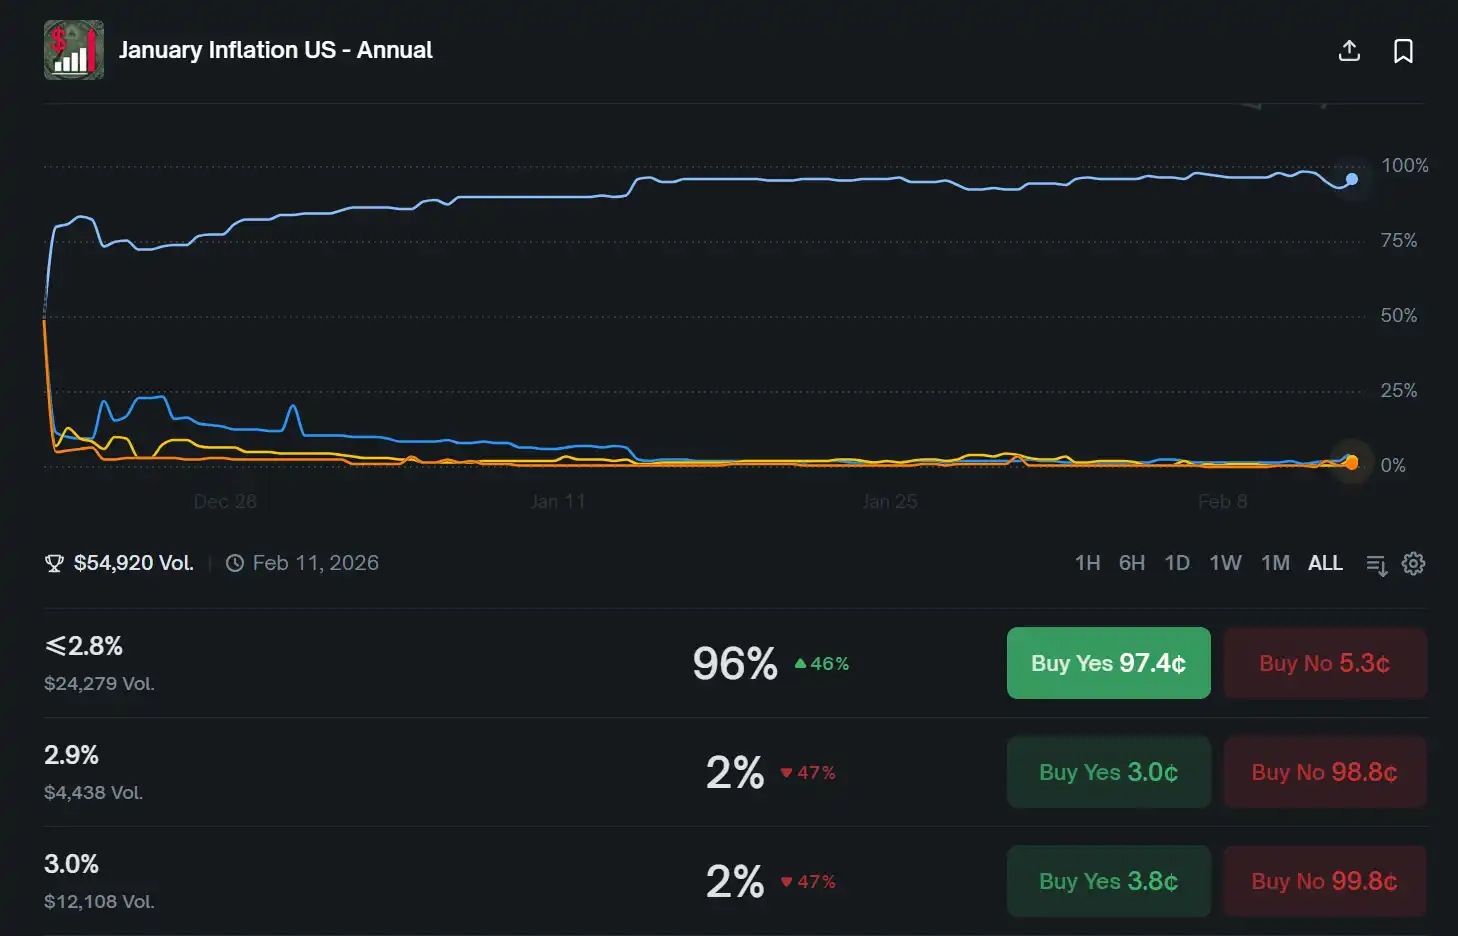Buy Yes at 3.0¢ for 2.9%
Screen dimensions: 1458x936
click(x=1108, y=772)
